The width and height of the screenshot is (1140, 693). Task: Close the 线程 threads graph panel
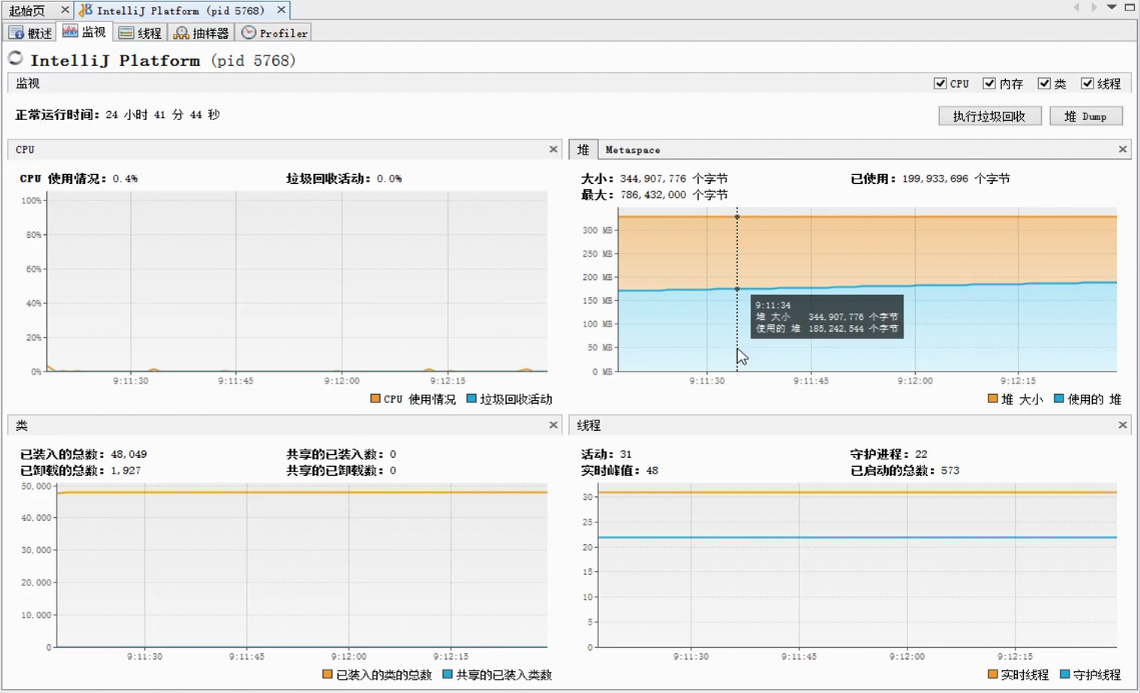click(1123, 425)
